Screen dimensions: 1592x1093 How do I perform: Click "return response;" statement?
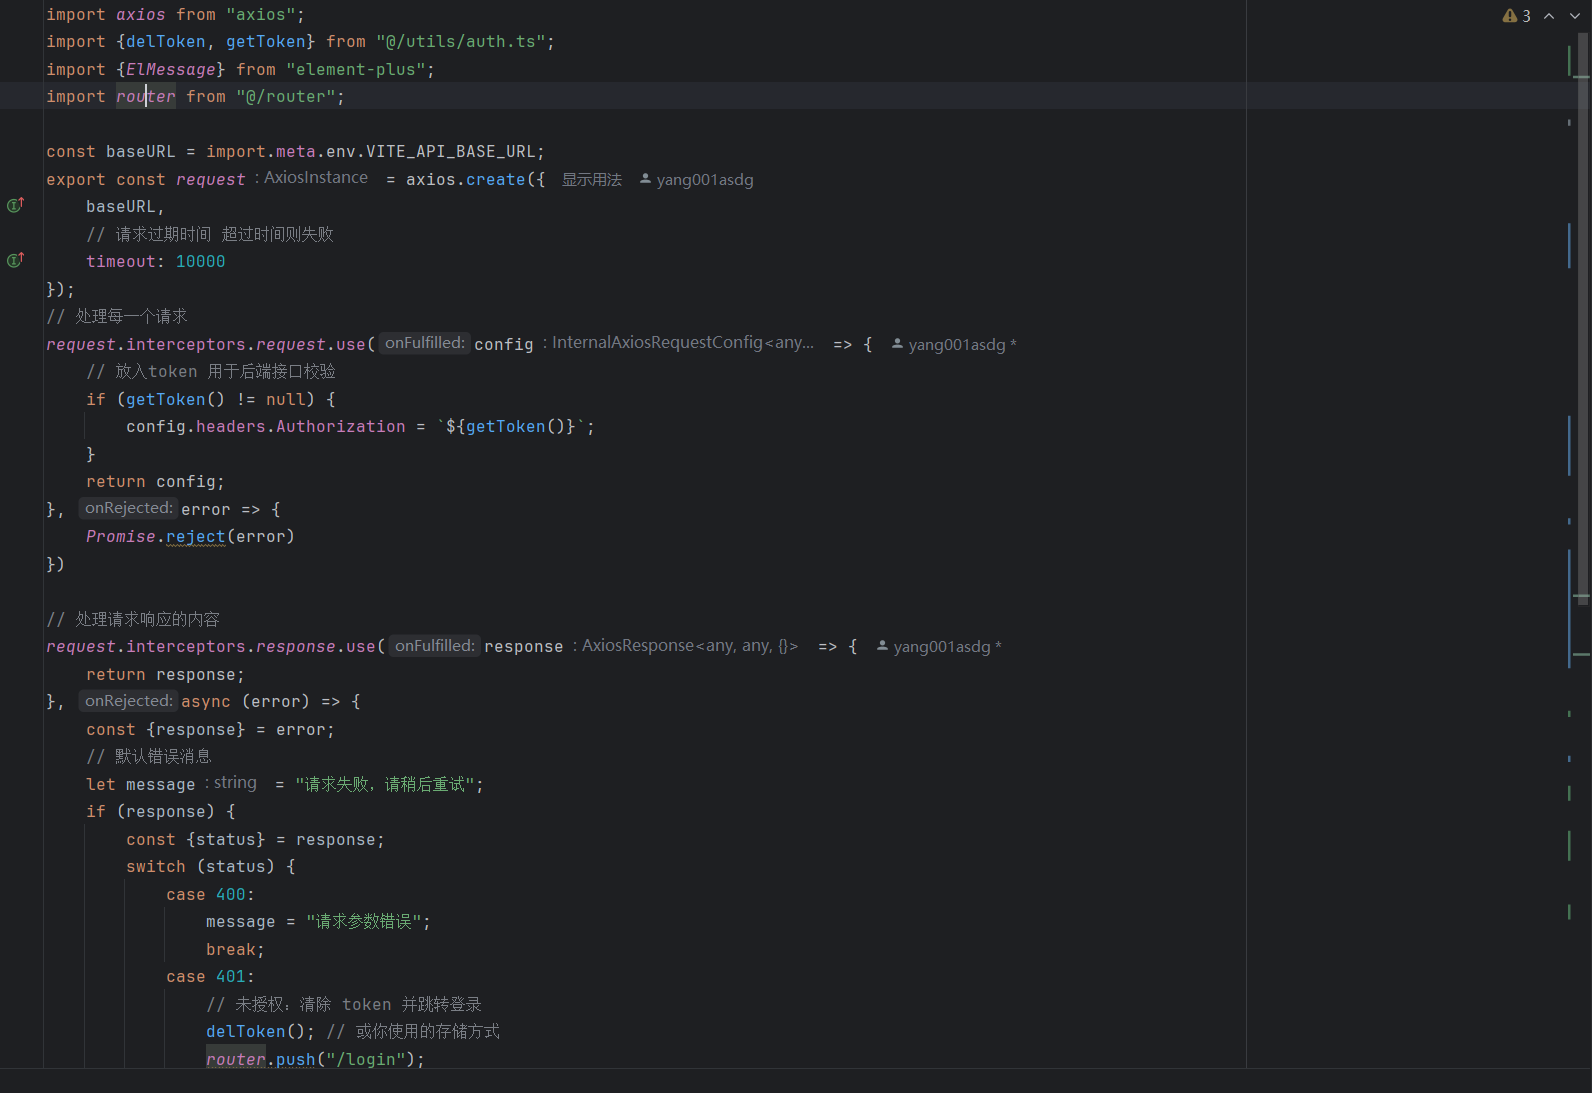click(165, 675)
